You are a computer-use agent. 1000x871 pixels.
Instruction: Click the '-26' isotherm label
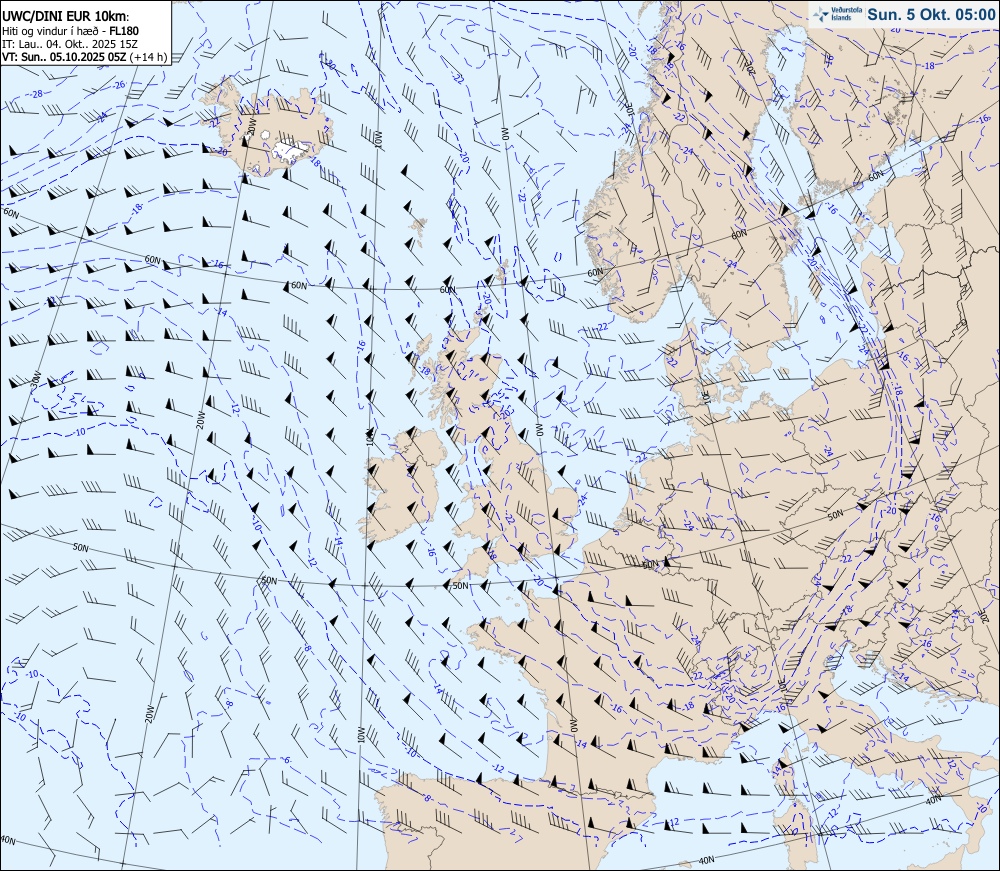point(119,84)
